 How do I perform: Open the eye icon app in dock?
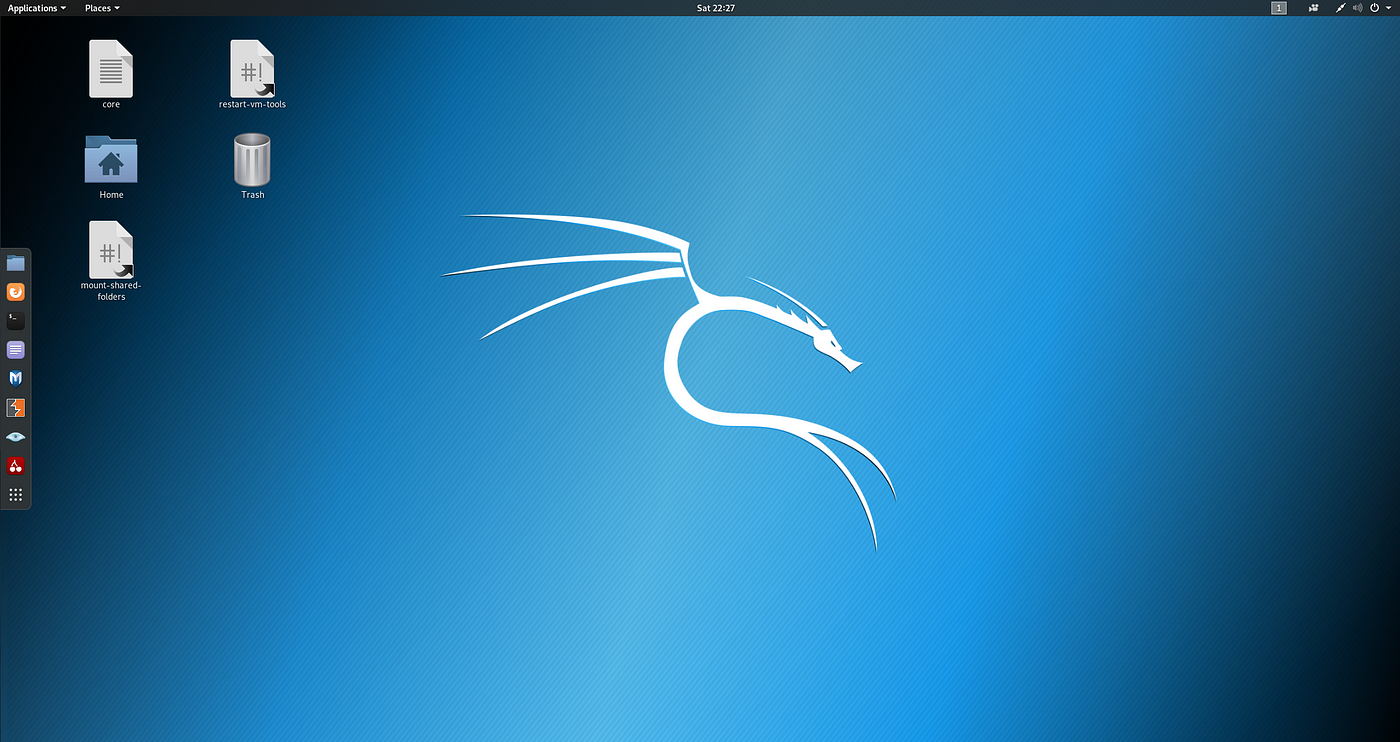pyautogui.click(x=15, y=437)
